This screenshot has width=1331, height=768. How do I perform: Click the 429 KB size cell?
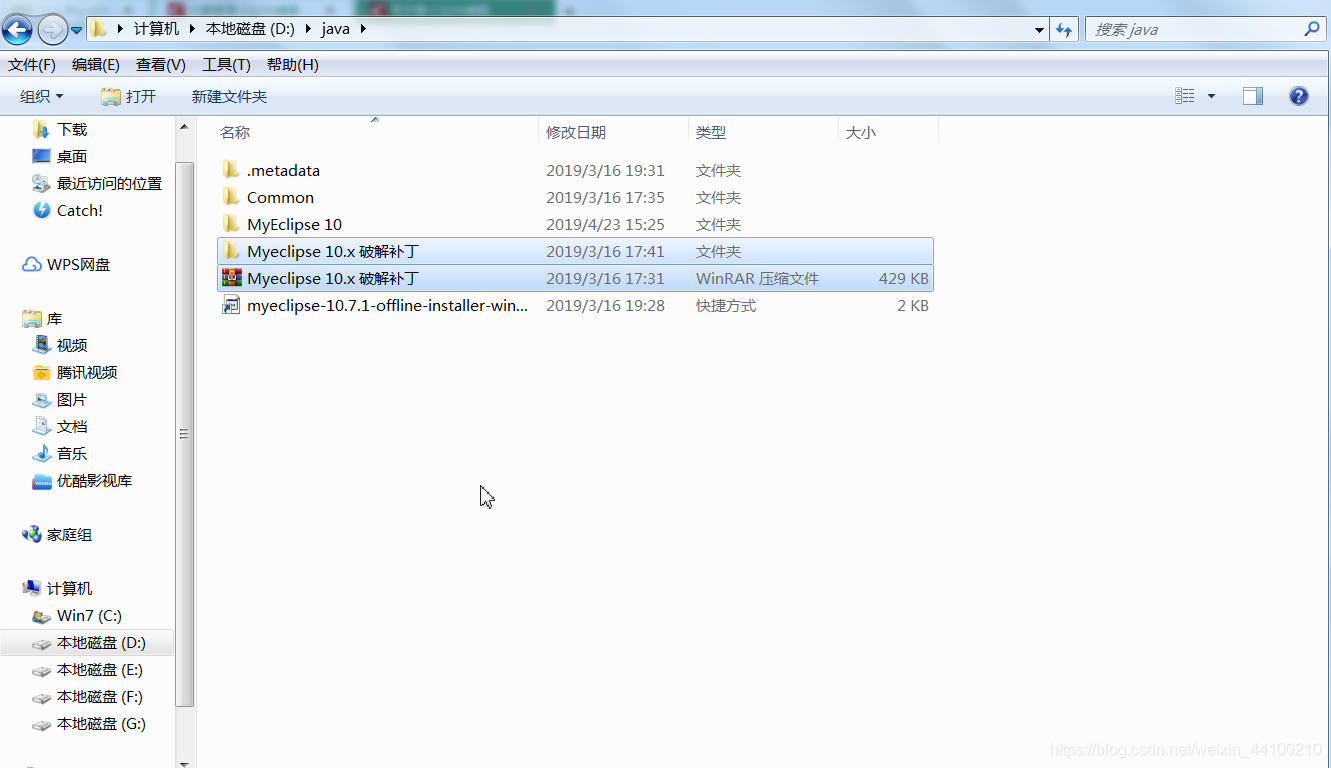coord(903,278)
